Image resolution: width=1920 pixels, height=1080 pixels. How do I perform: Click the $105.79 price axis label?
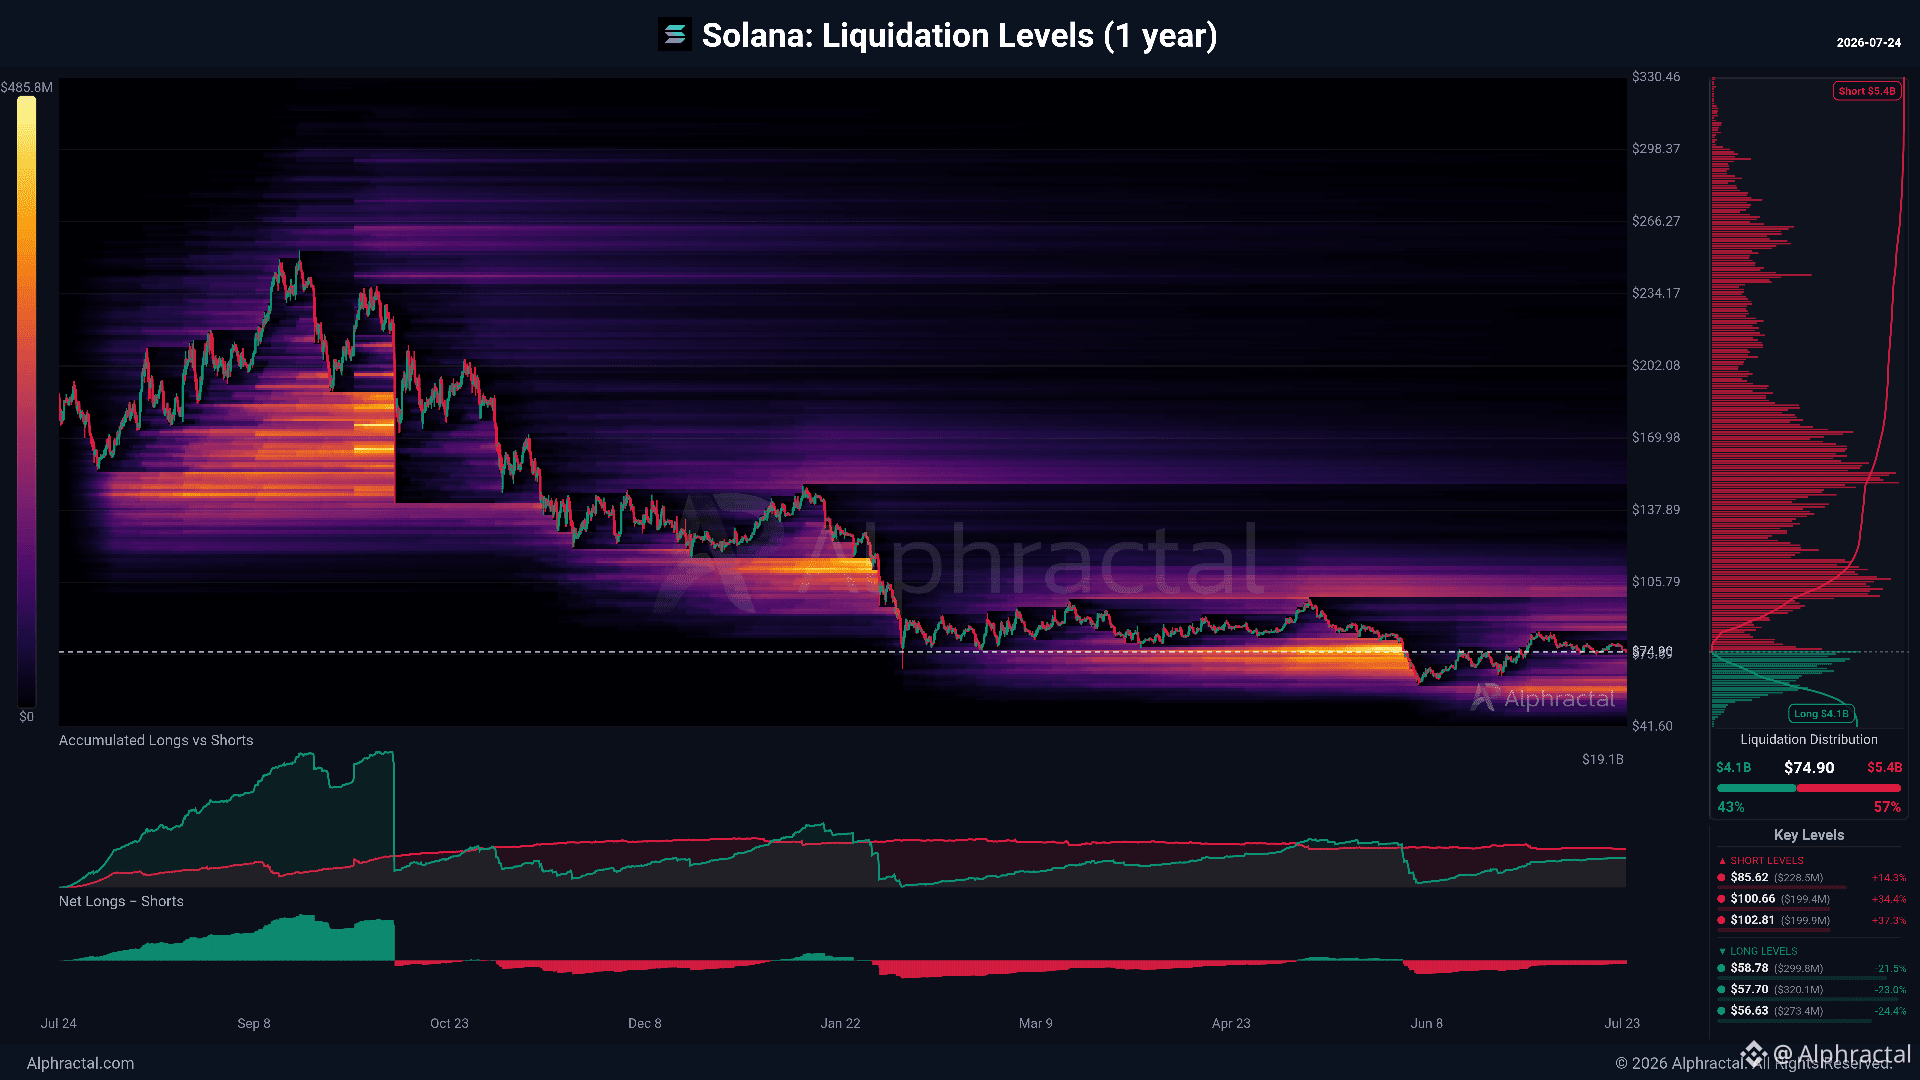[x=1656, y=582]
